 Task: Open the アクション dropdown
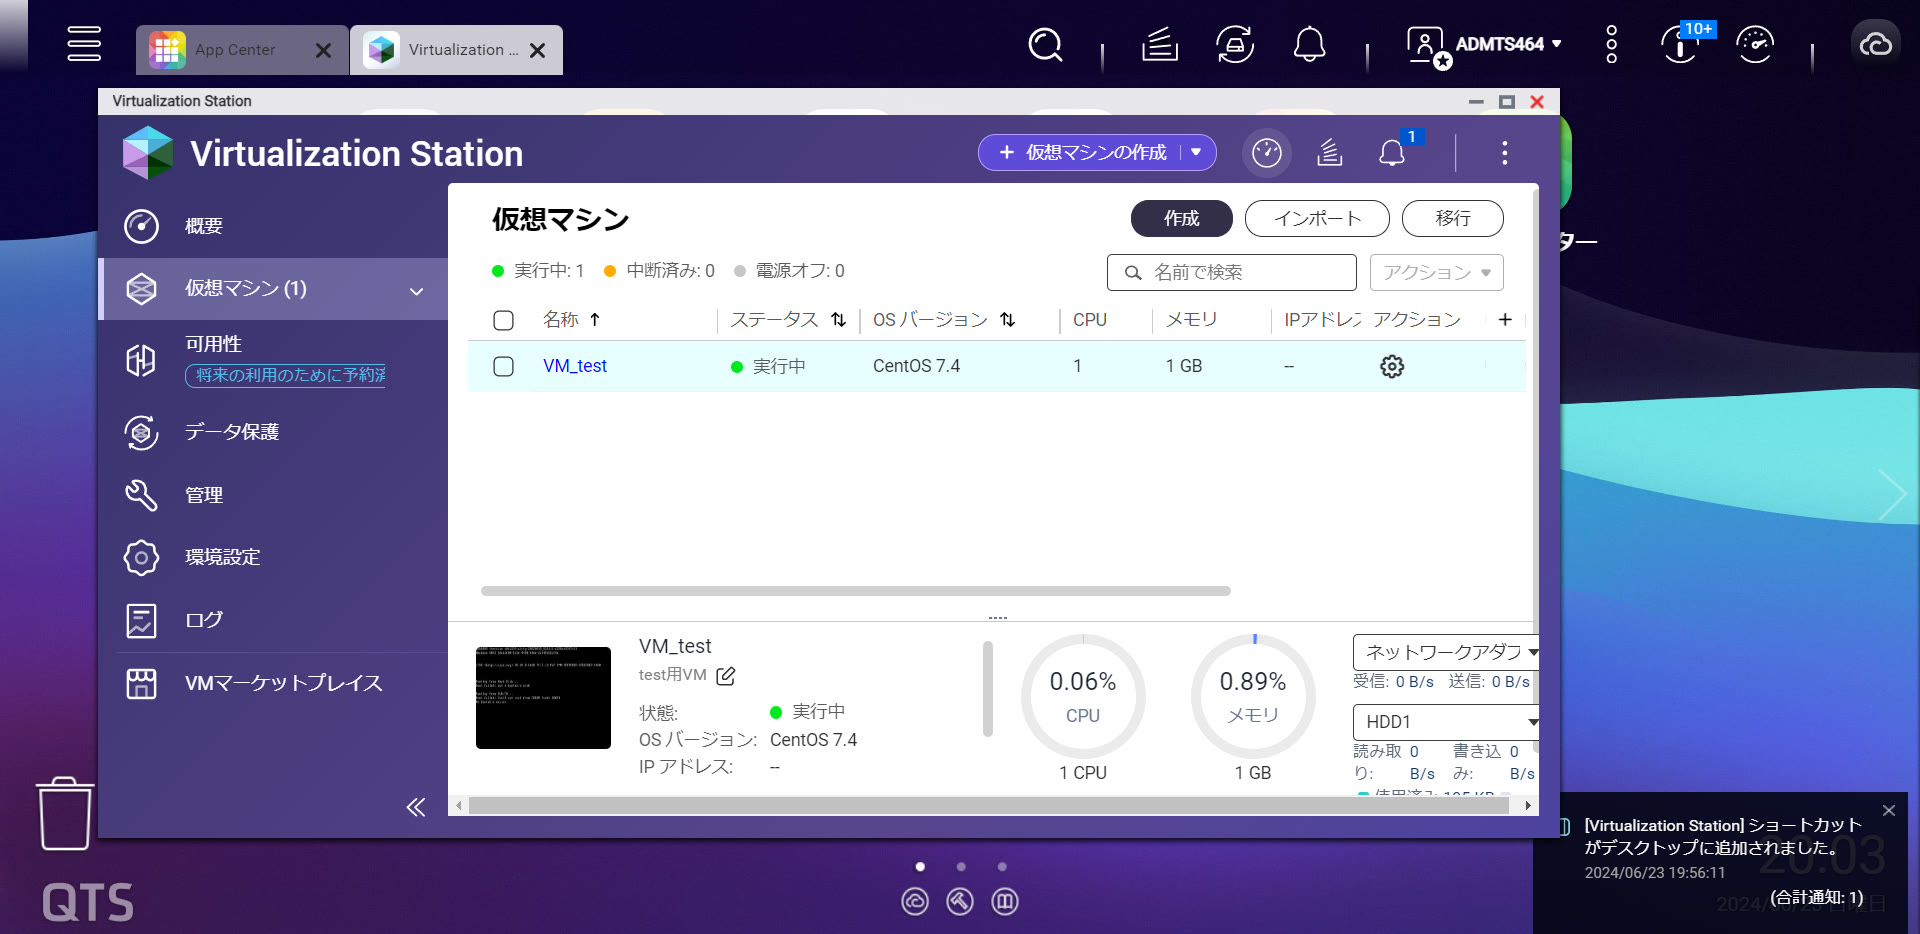click(x=1437, y=272)
